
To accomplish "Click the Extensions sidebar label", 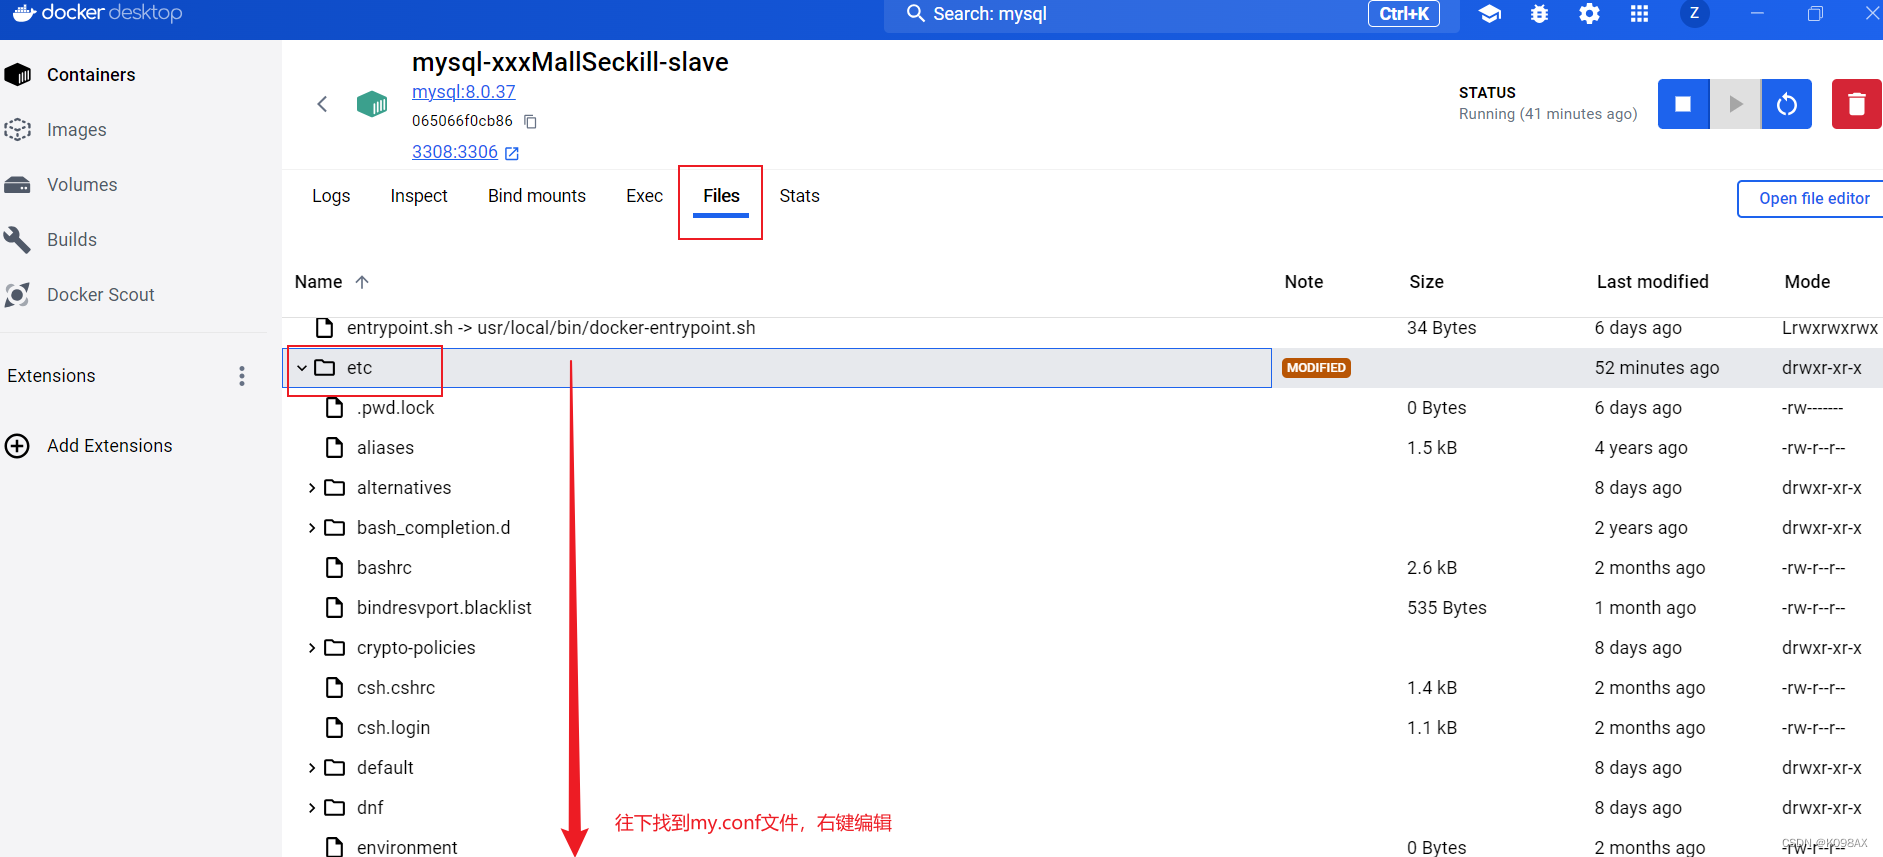I will click(51, 376).
